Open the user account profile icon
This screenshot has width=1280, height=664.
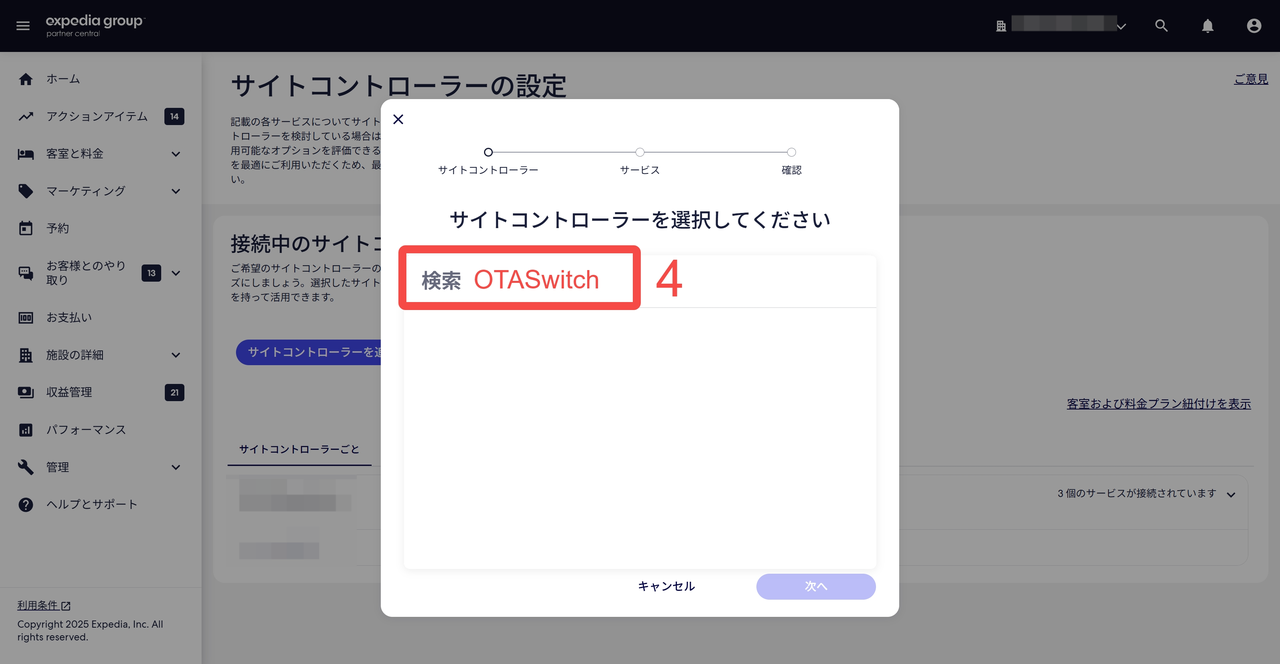[x=1254, y=26]
